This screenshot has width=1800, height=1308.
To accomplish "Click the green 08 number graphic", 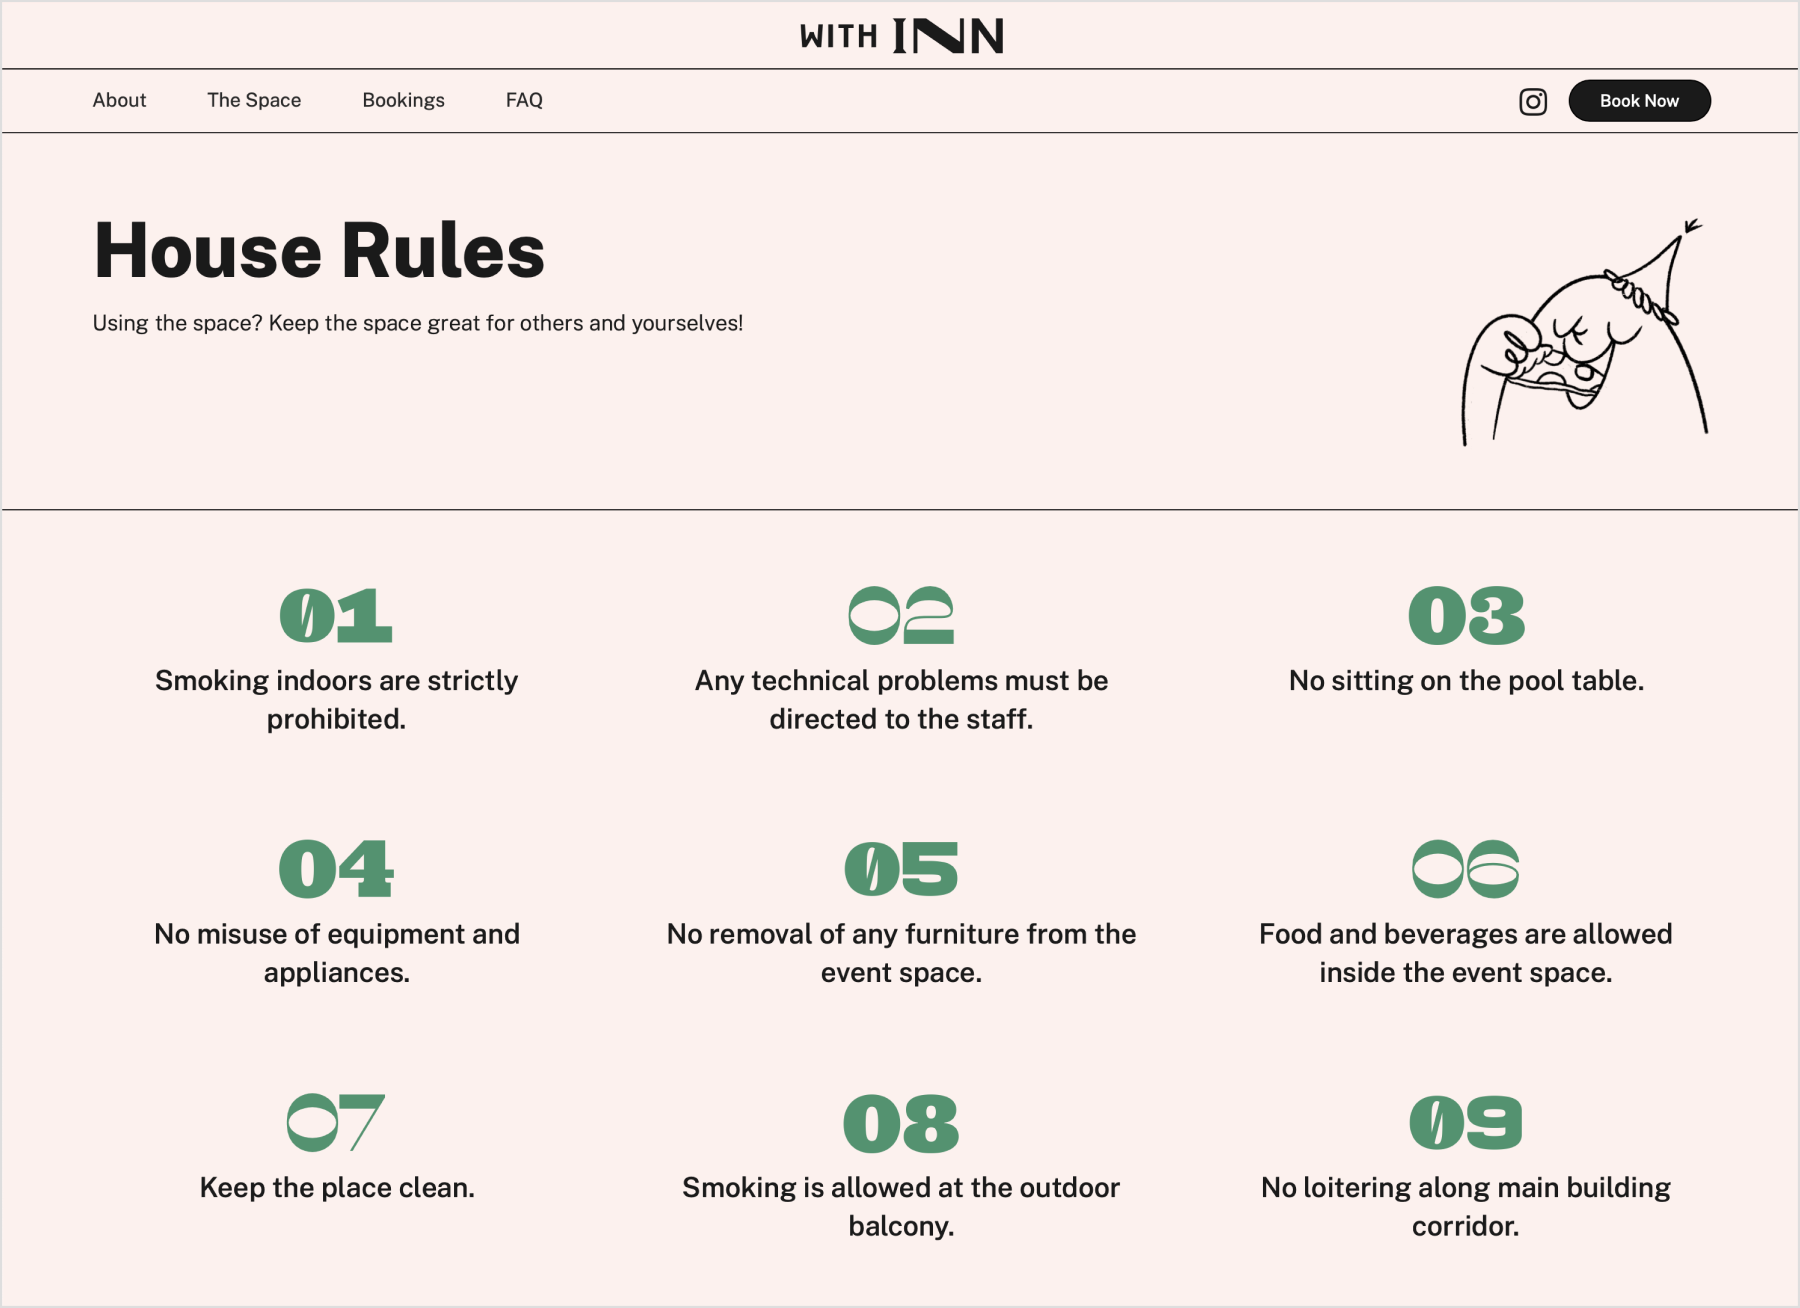I will (901, 1122).
